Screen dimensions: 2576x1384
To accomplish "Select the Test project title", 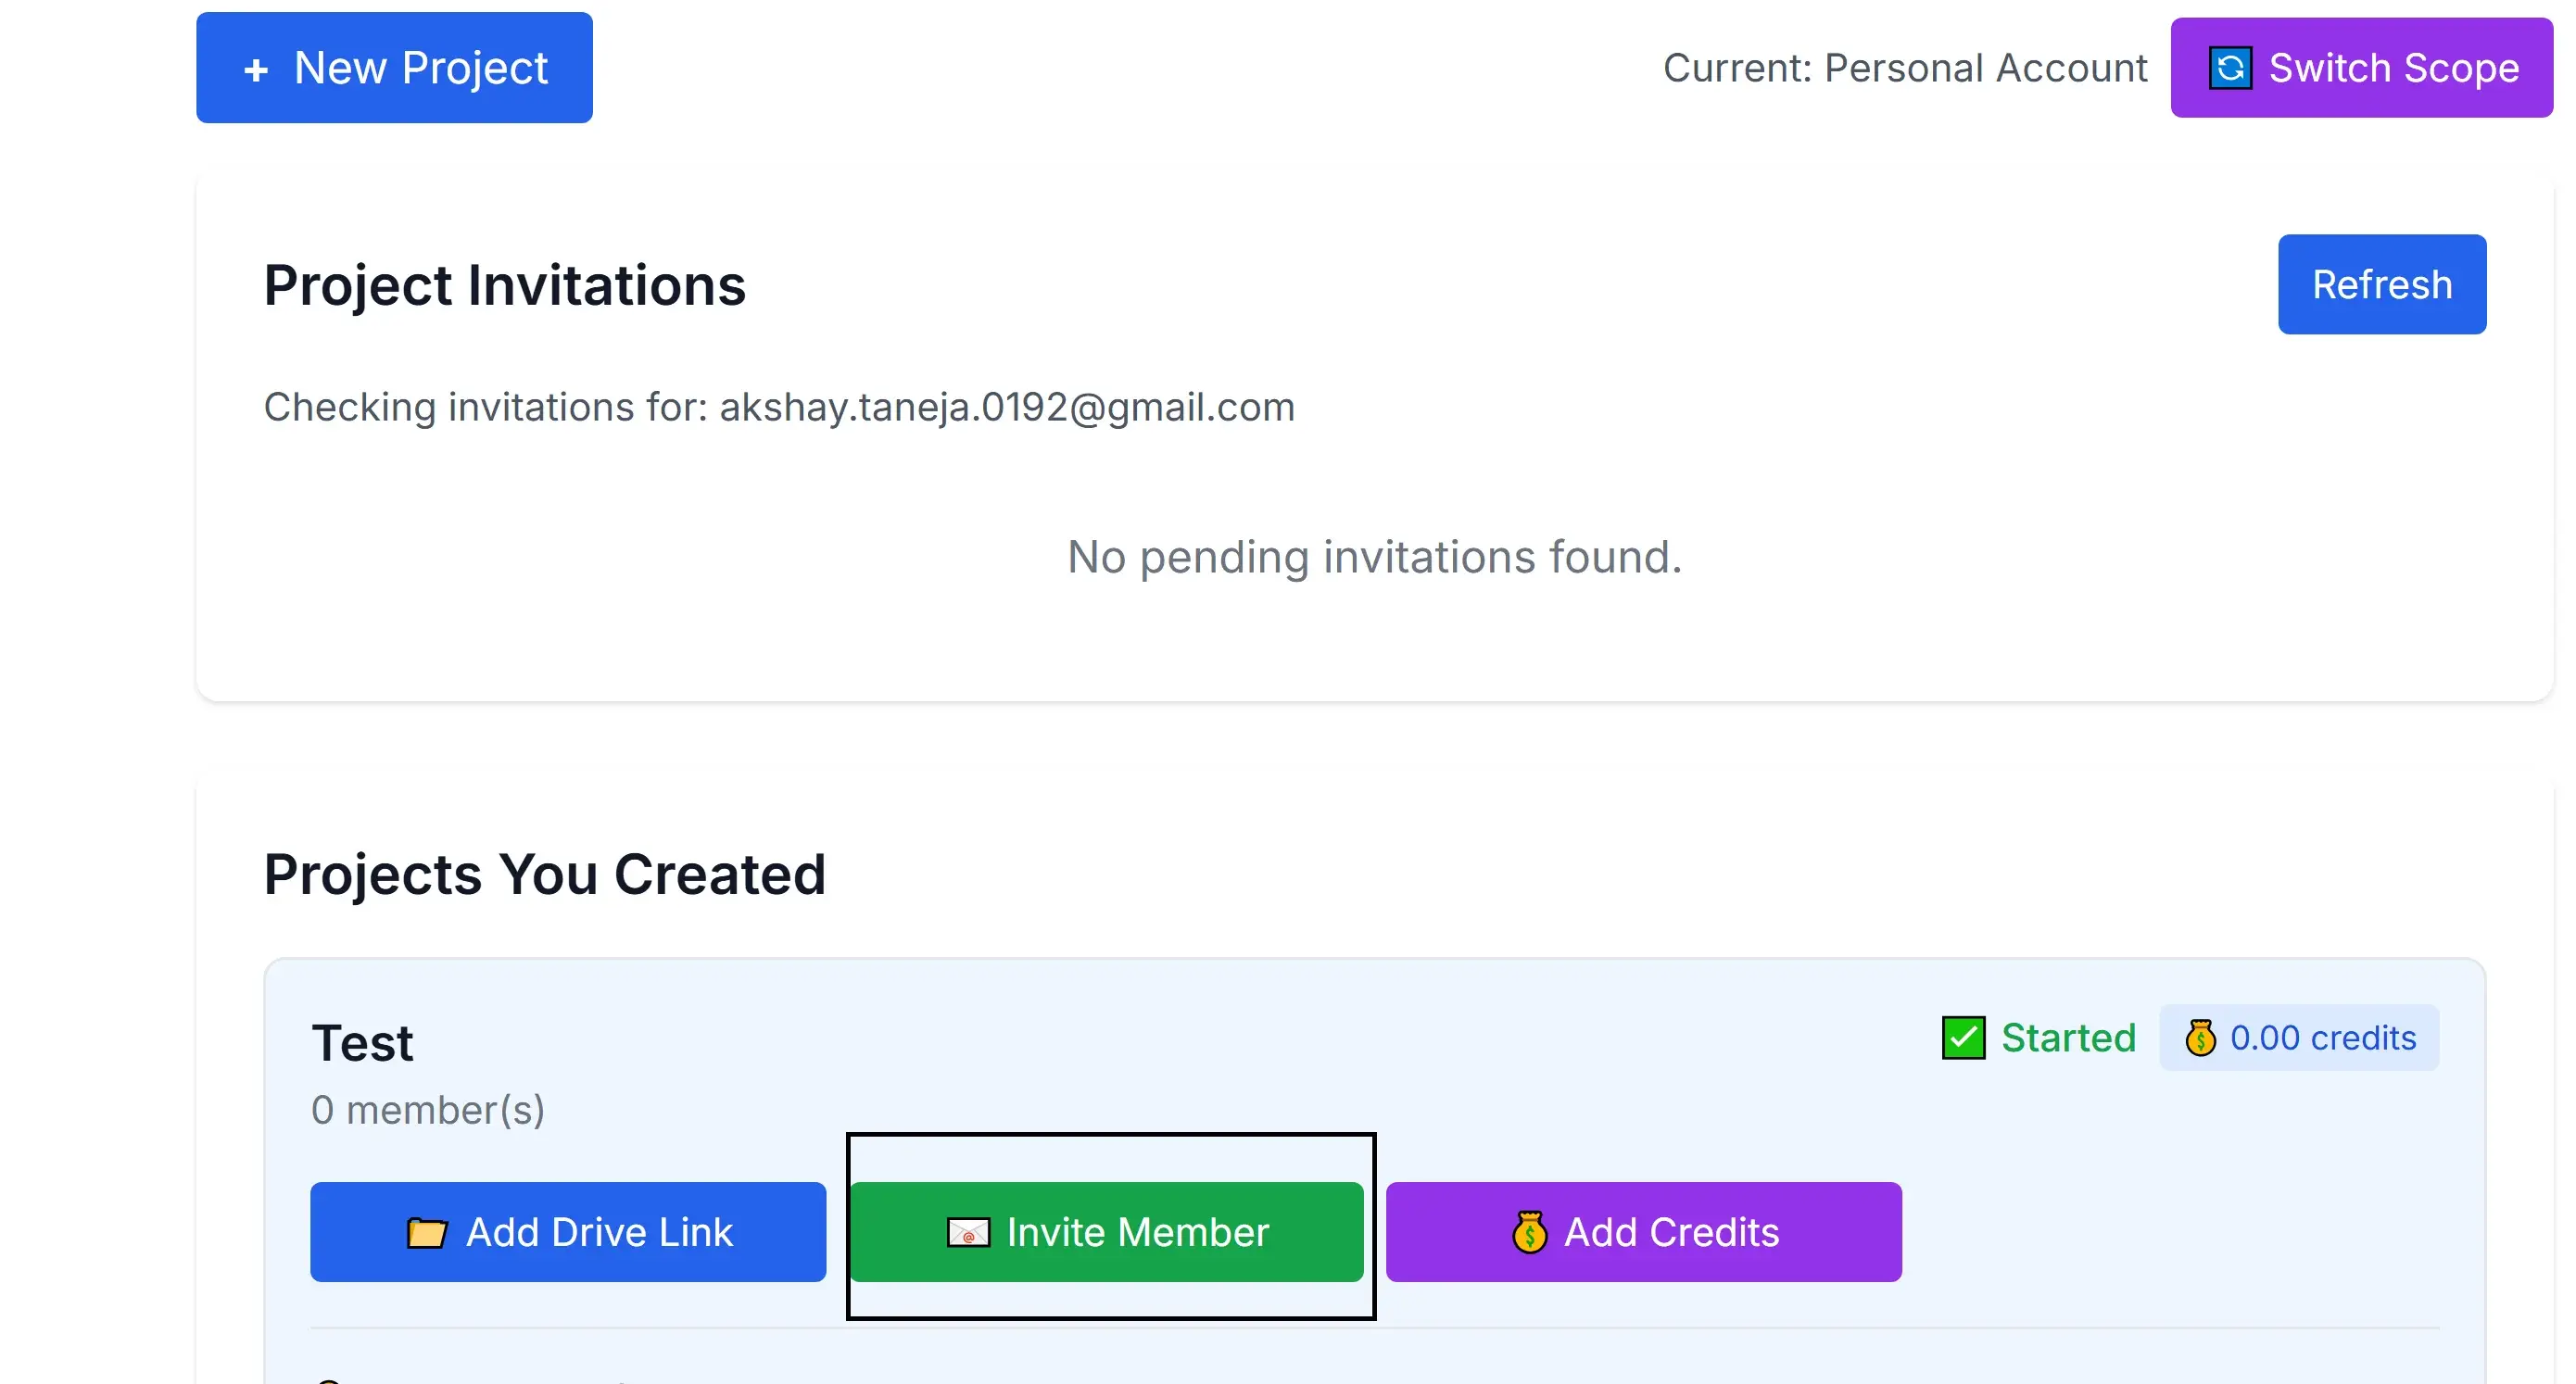I will tap(362, 1043).
